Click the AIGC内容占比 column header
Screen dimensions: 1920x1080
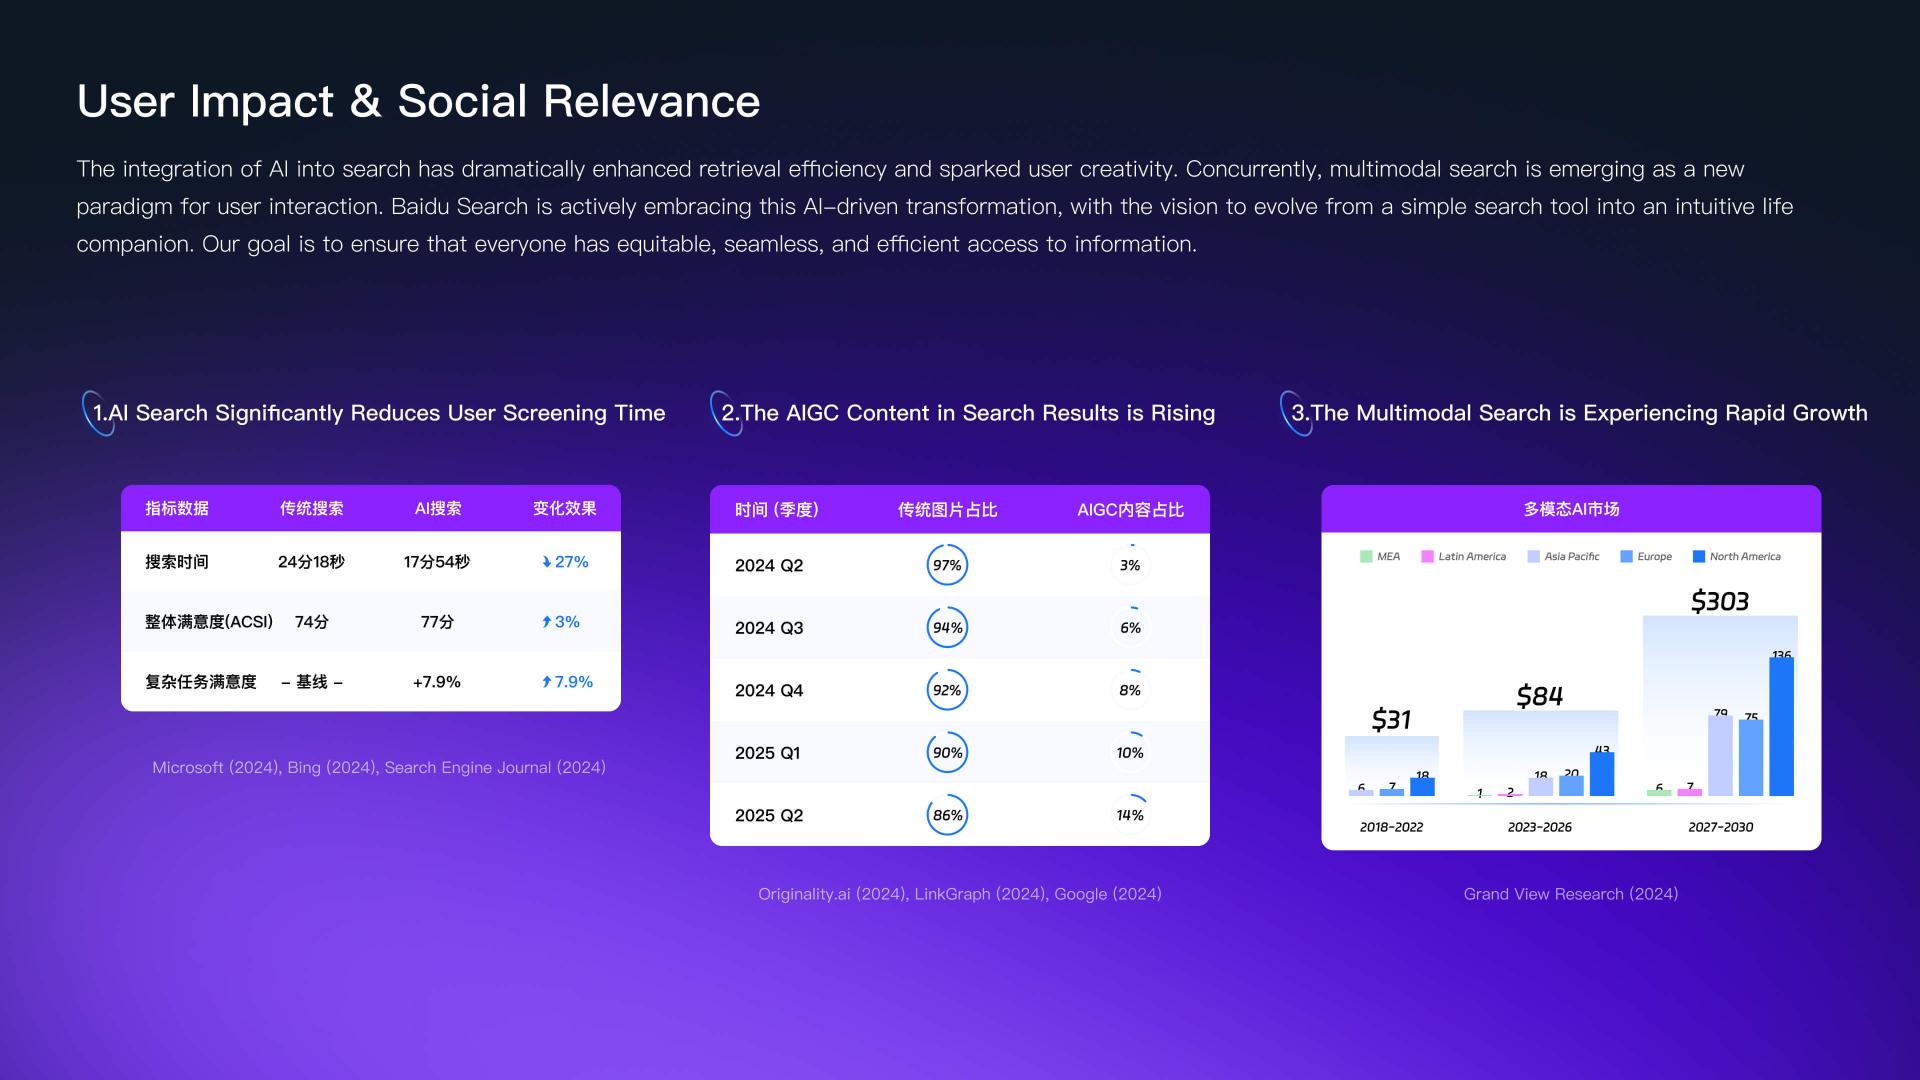click(x=1130, y=510)
